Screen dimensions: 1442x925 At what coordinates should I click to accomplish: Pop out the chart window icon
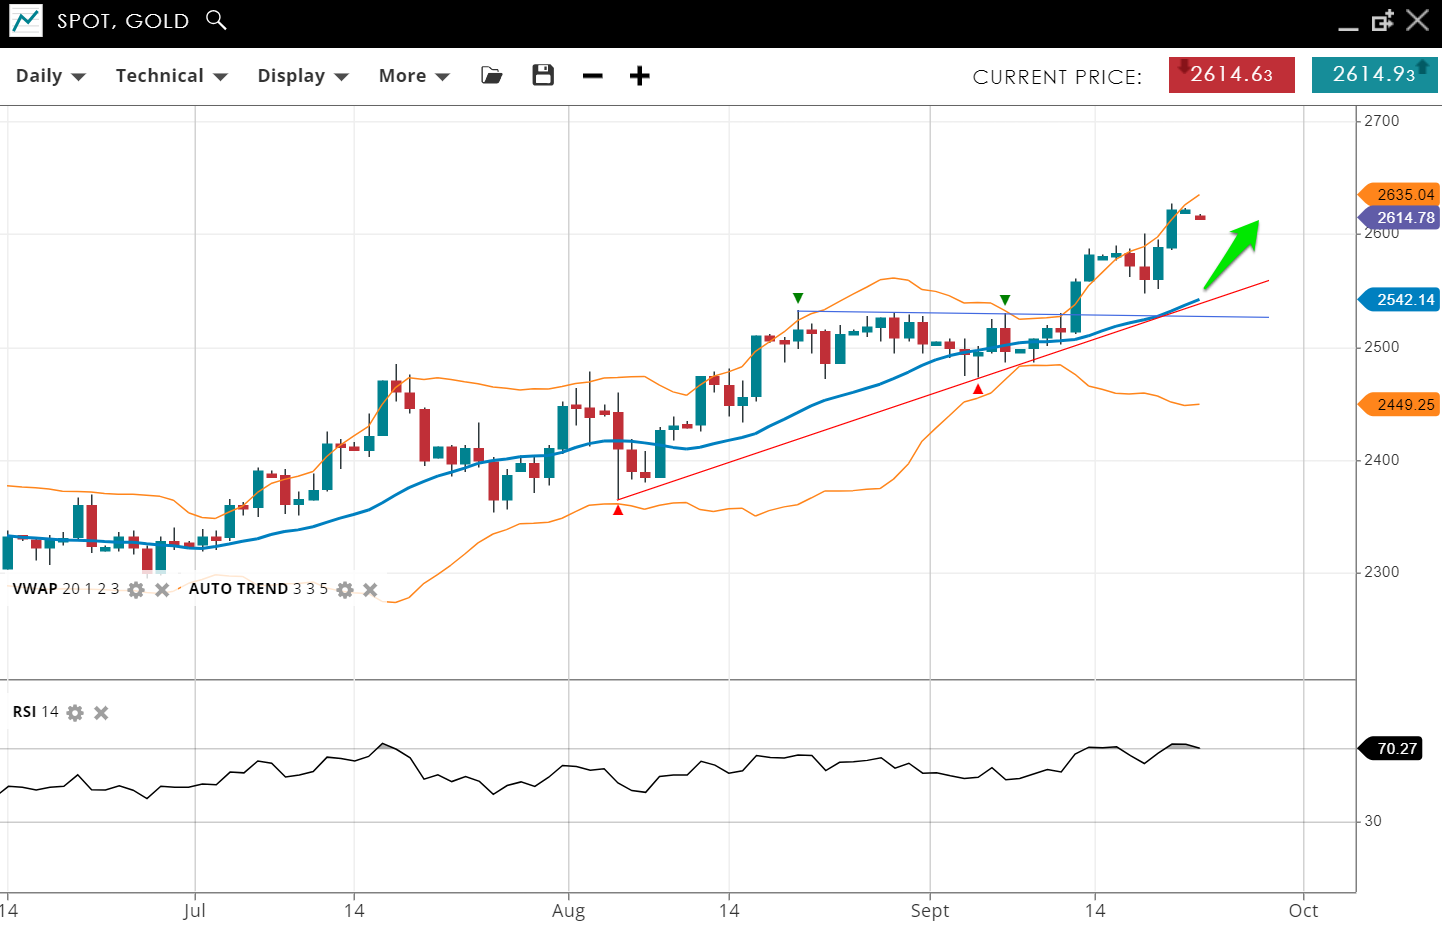(1382, 21)
